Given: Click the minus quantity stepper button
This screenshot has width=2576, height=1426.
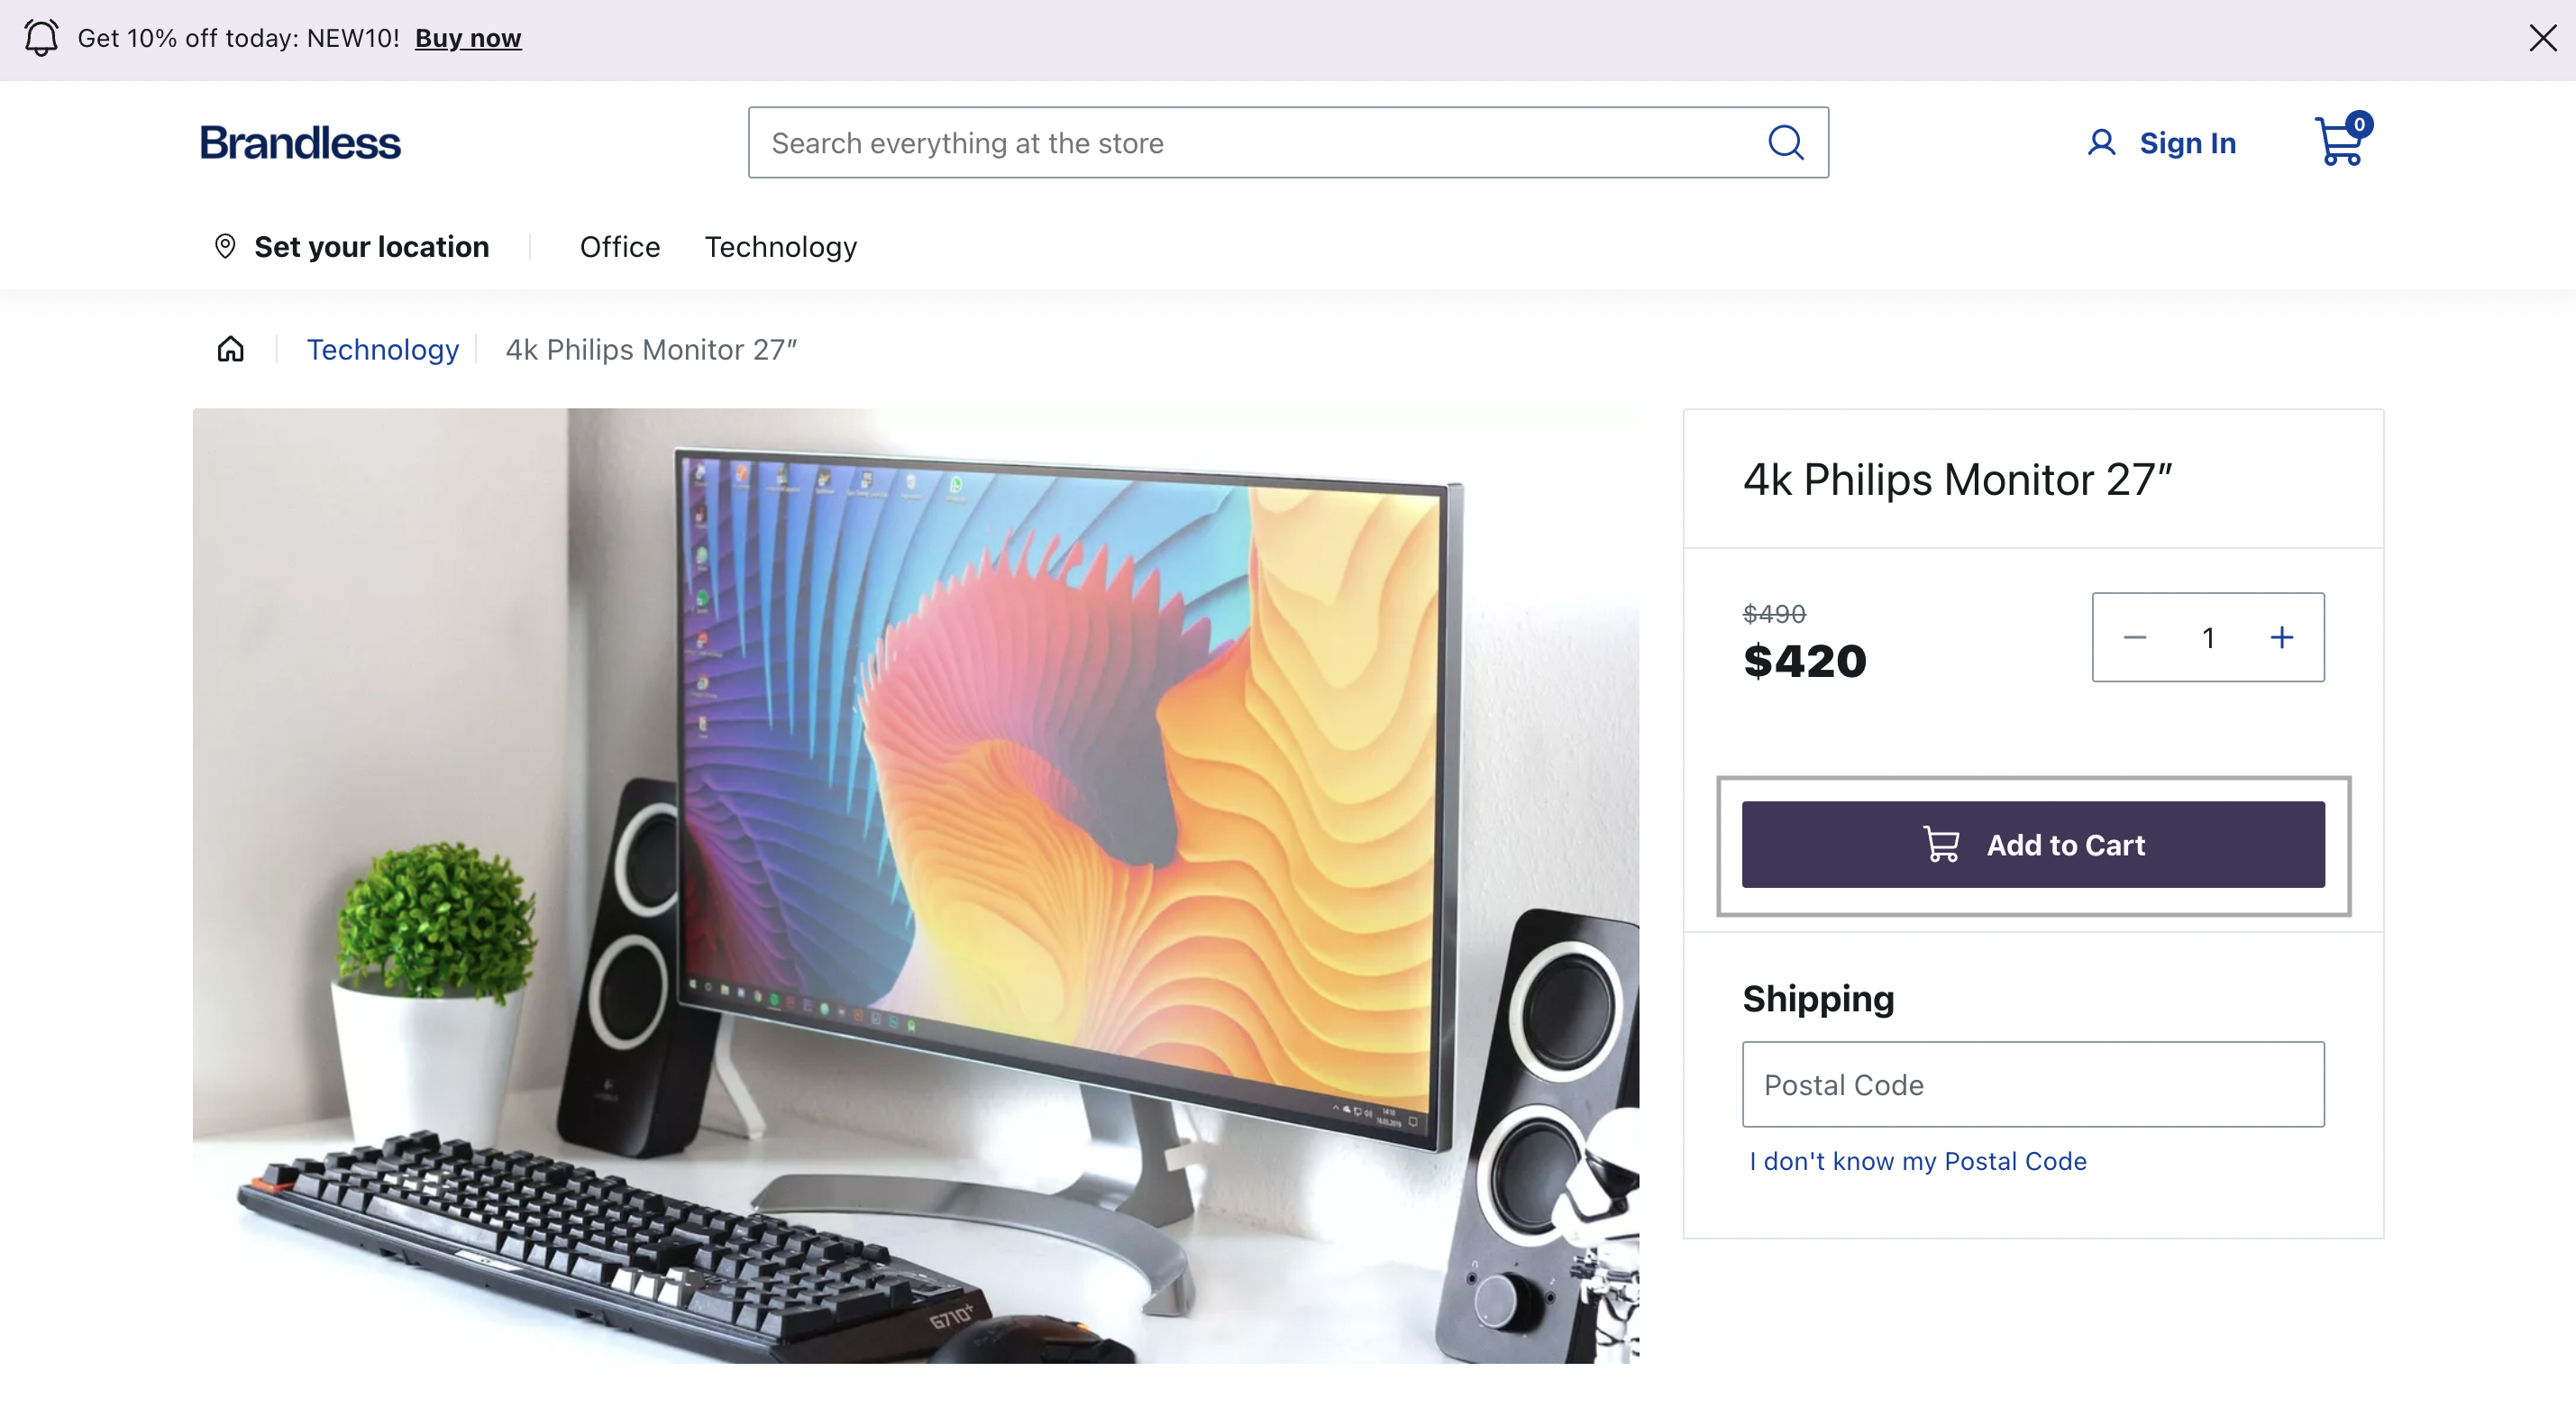Looking at the screenshot, I should (x=2133, y=635).
